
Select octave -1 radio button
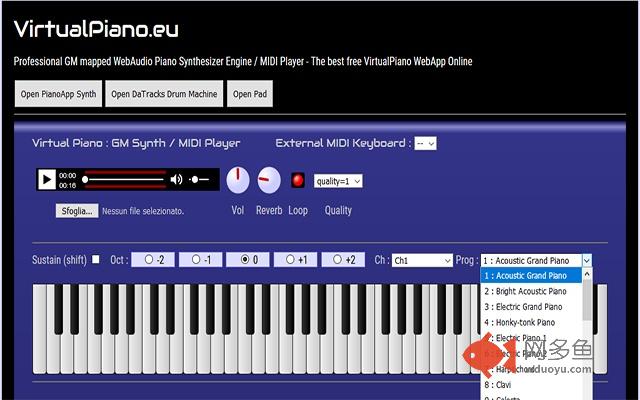click(196, 259)
